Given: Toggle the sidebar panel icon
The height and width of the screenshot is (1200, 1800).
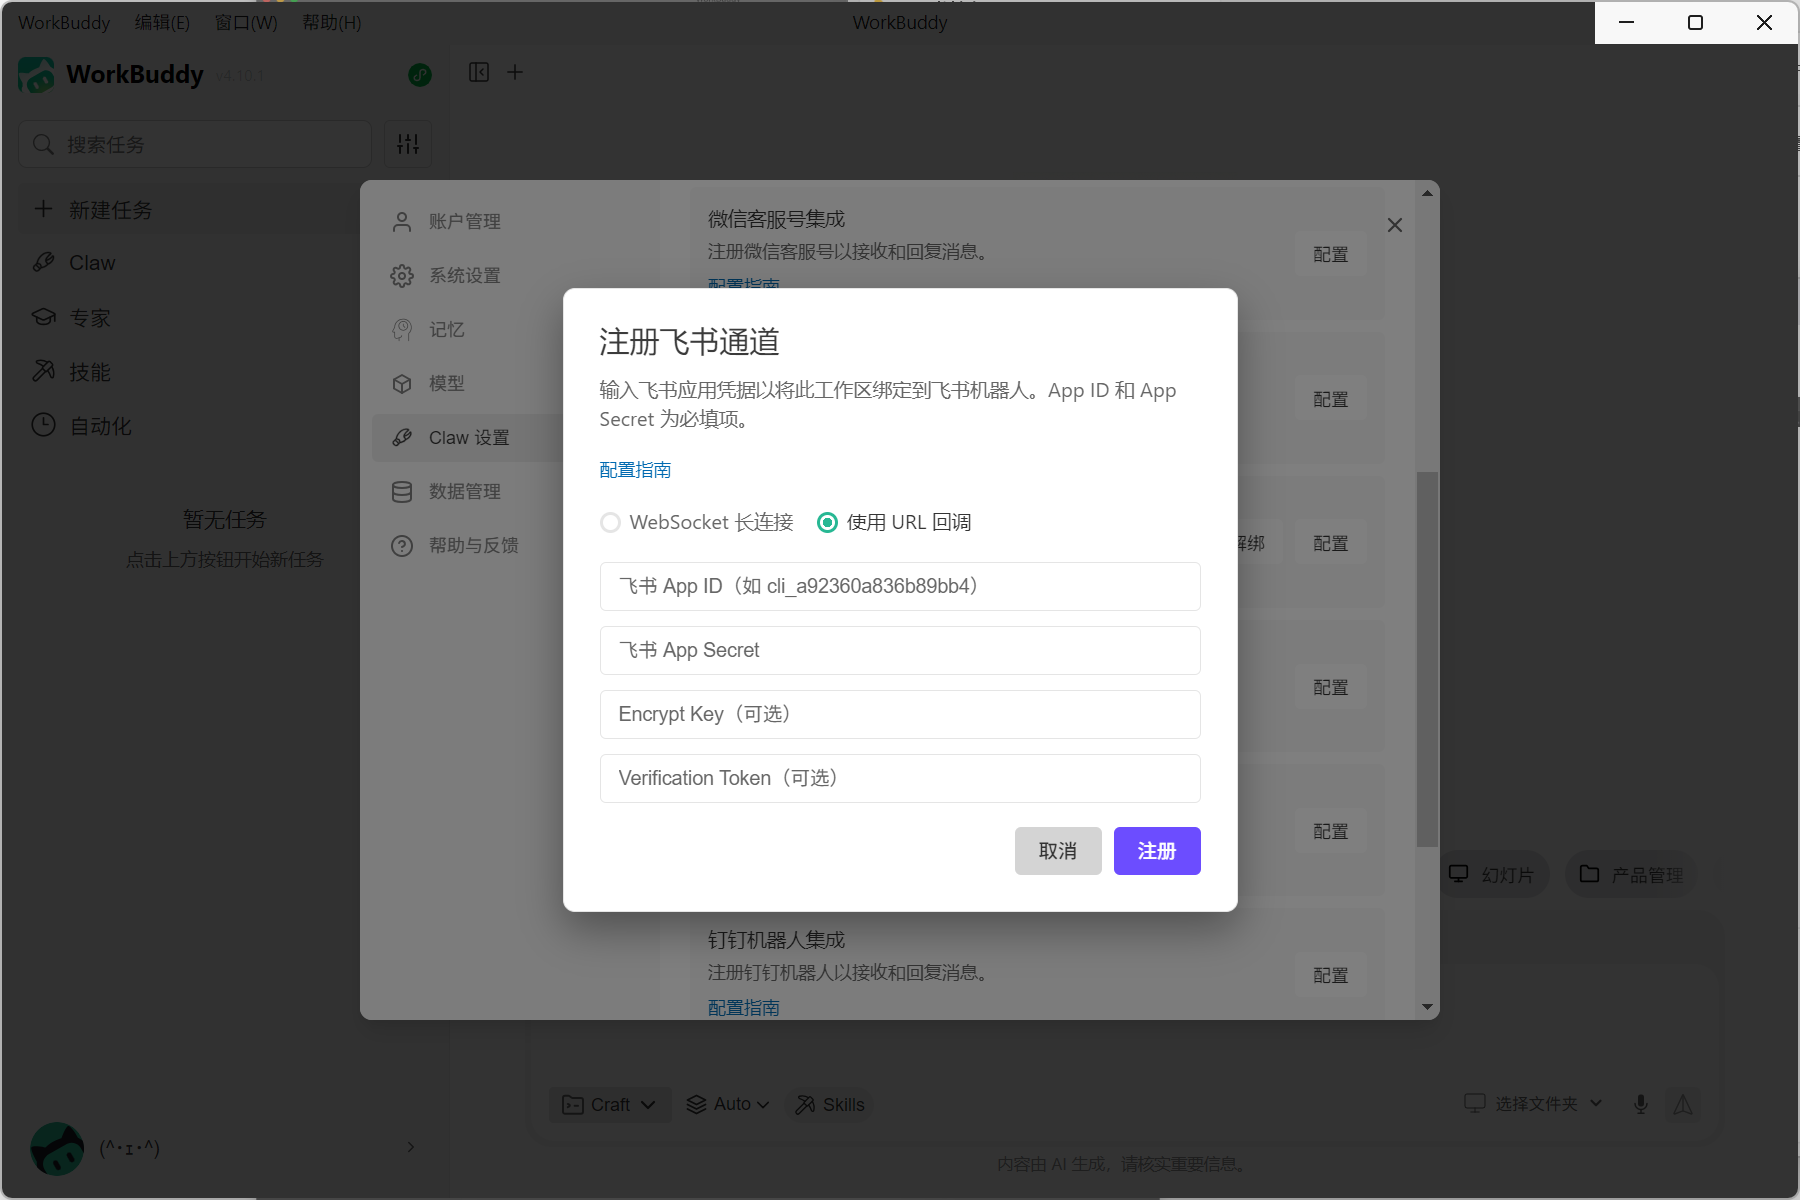Looking at the screenshot, I should (479, 72).
